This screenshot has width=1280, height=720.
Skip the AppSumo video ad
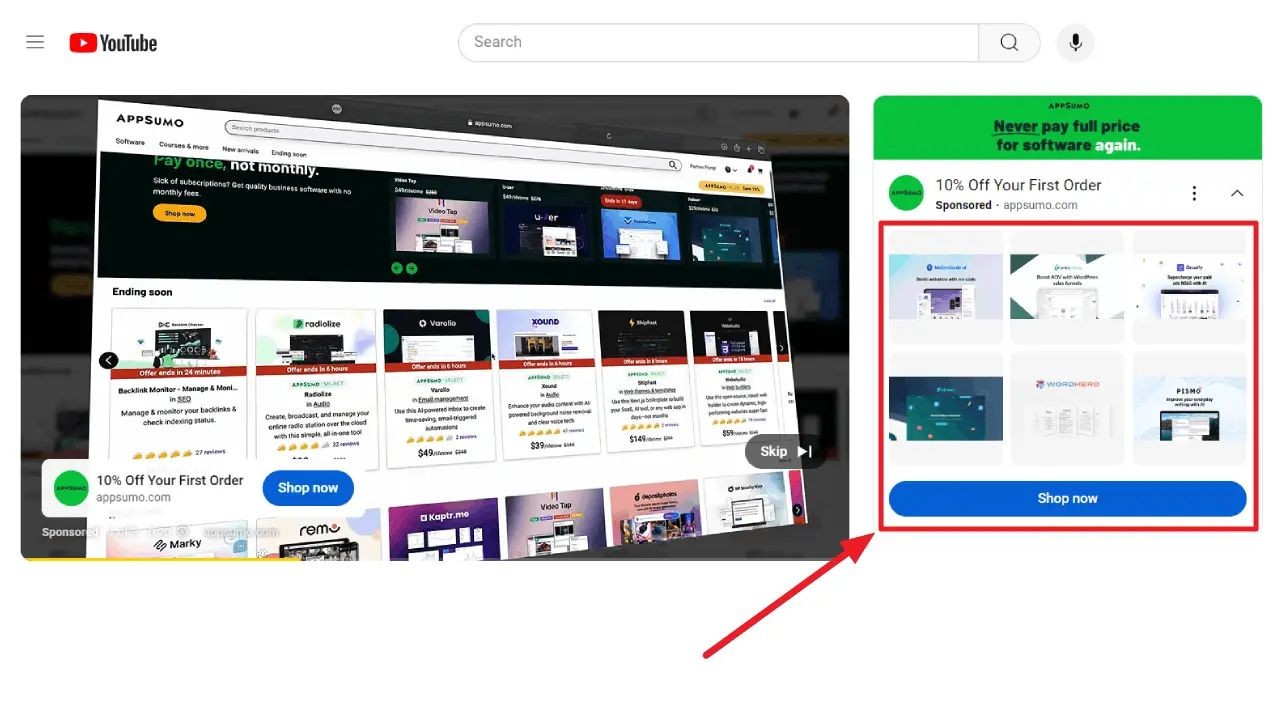[x=785, y=451]
